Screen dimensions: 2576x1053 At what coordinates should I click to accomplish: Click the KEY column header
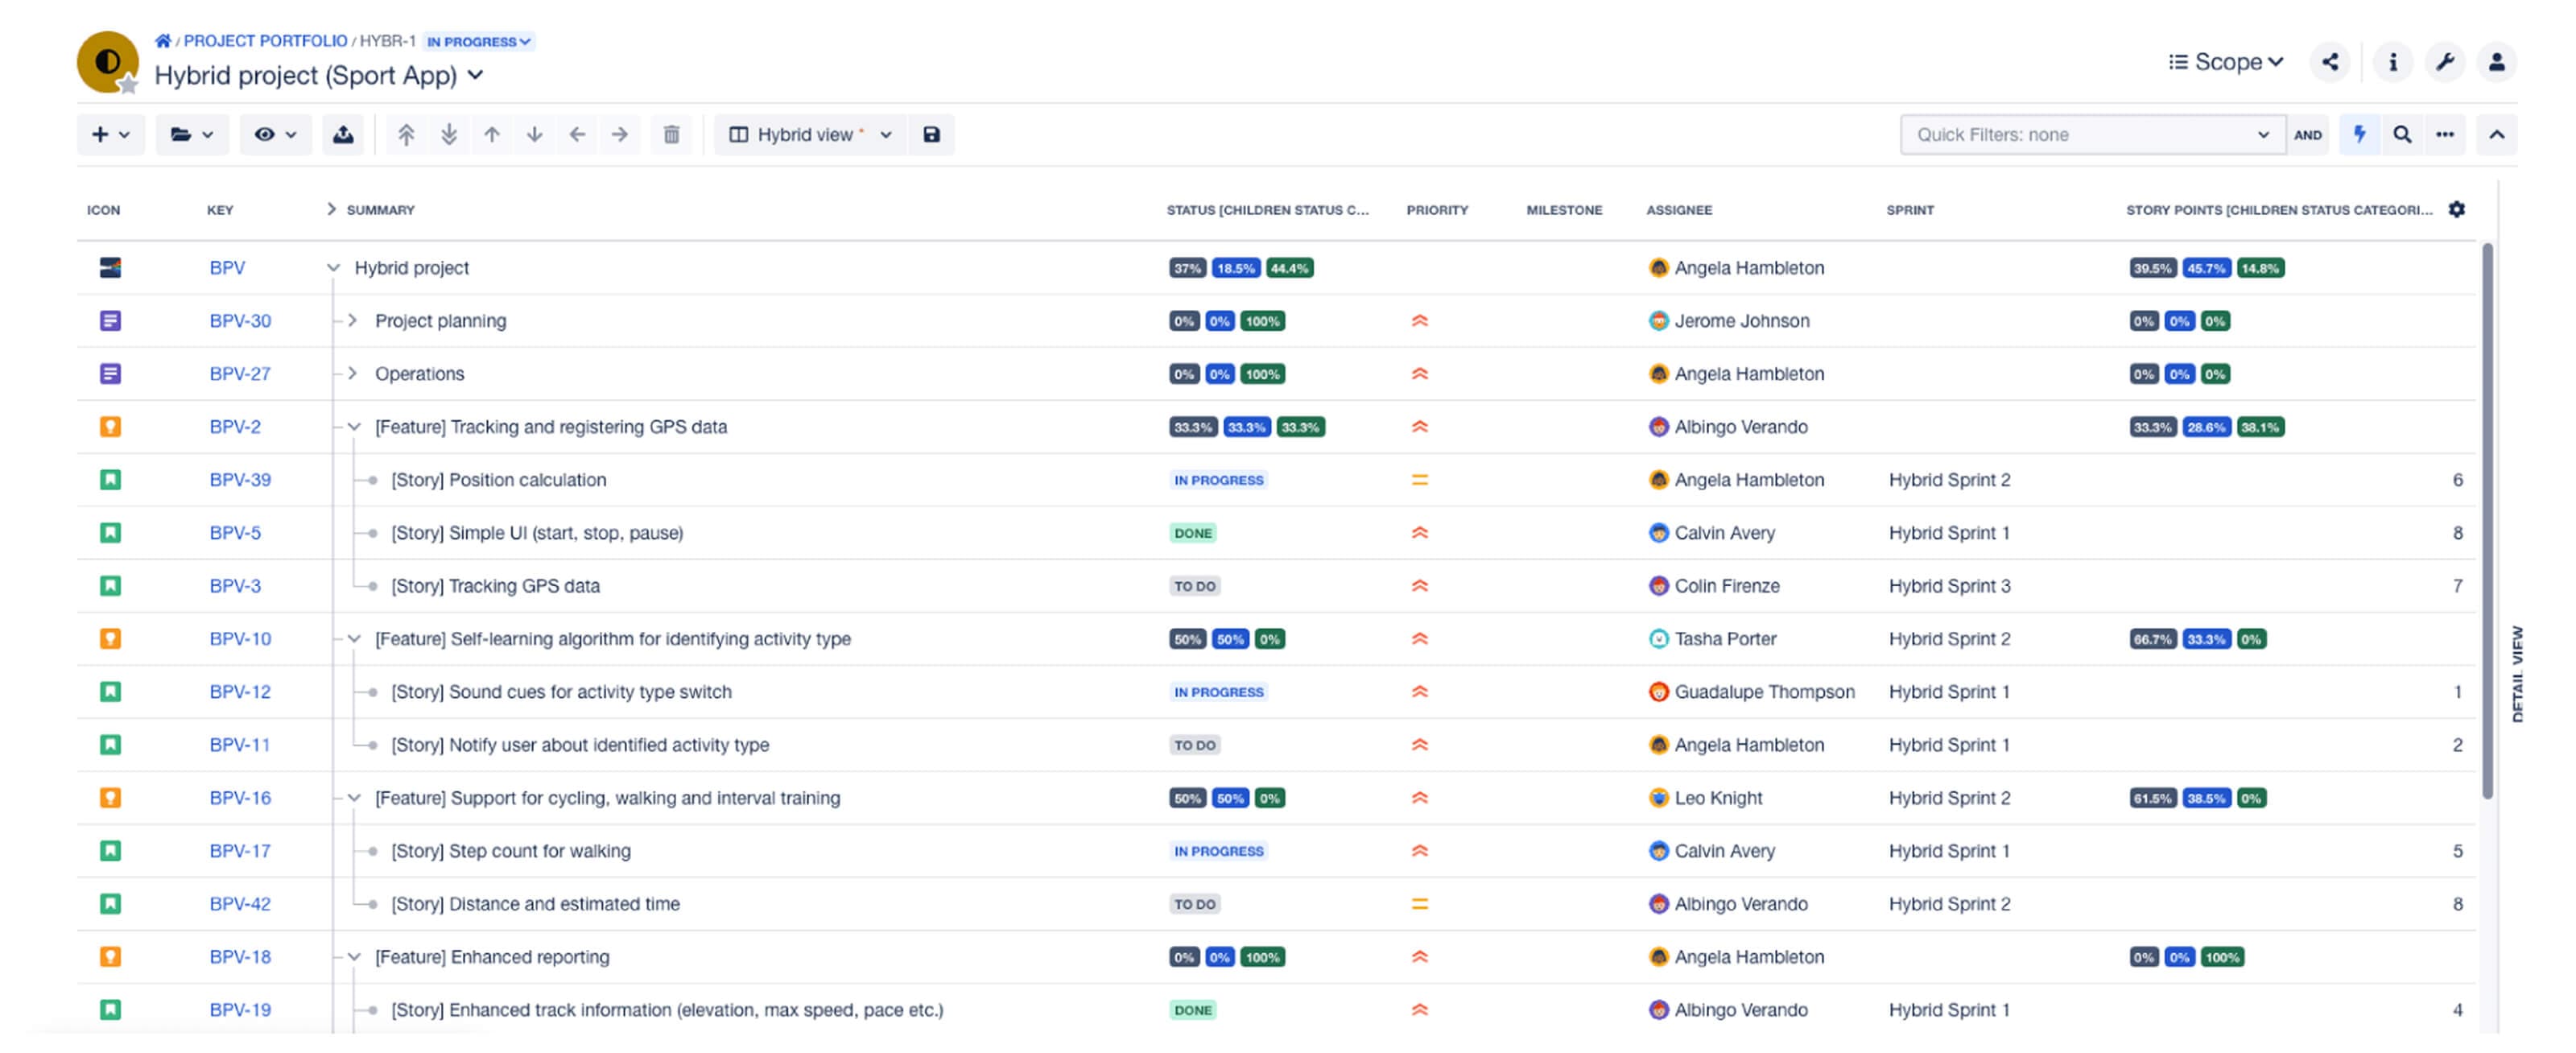[x=220, y=210]
